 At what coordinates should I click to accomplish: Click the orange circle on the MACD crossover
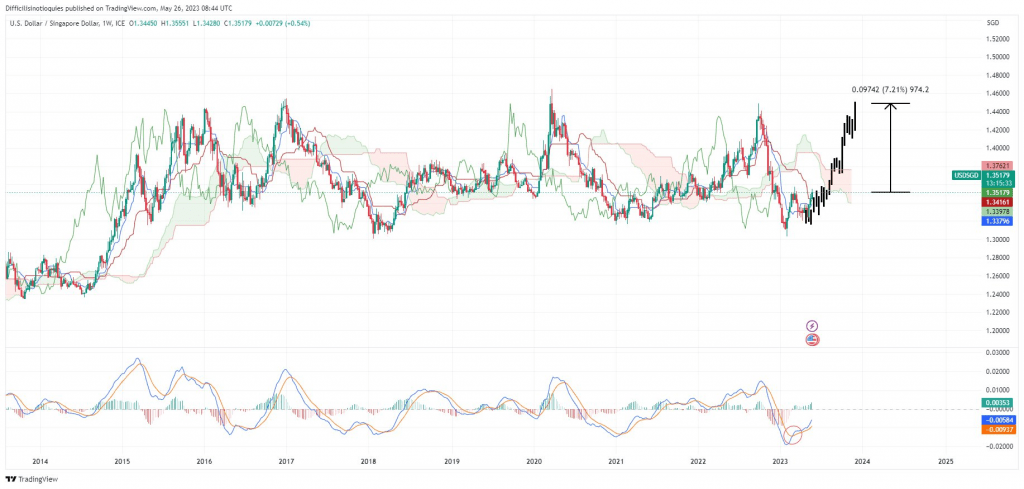click(x=794, y=435)
